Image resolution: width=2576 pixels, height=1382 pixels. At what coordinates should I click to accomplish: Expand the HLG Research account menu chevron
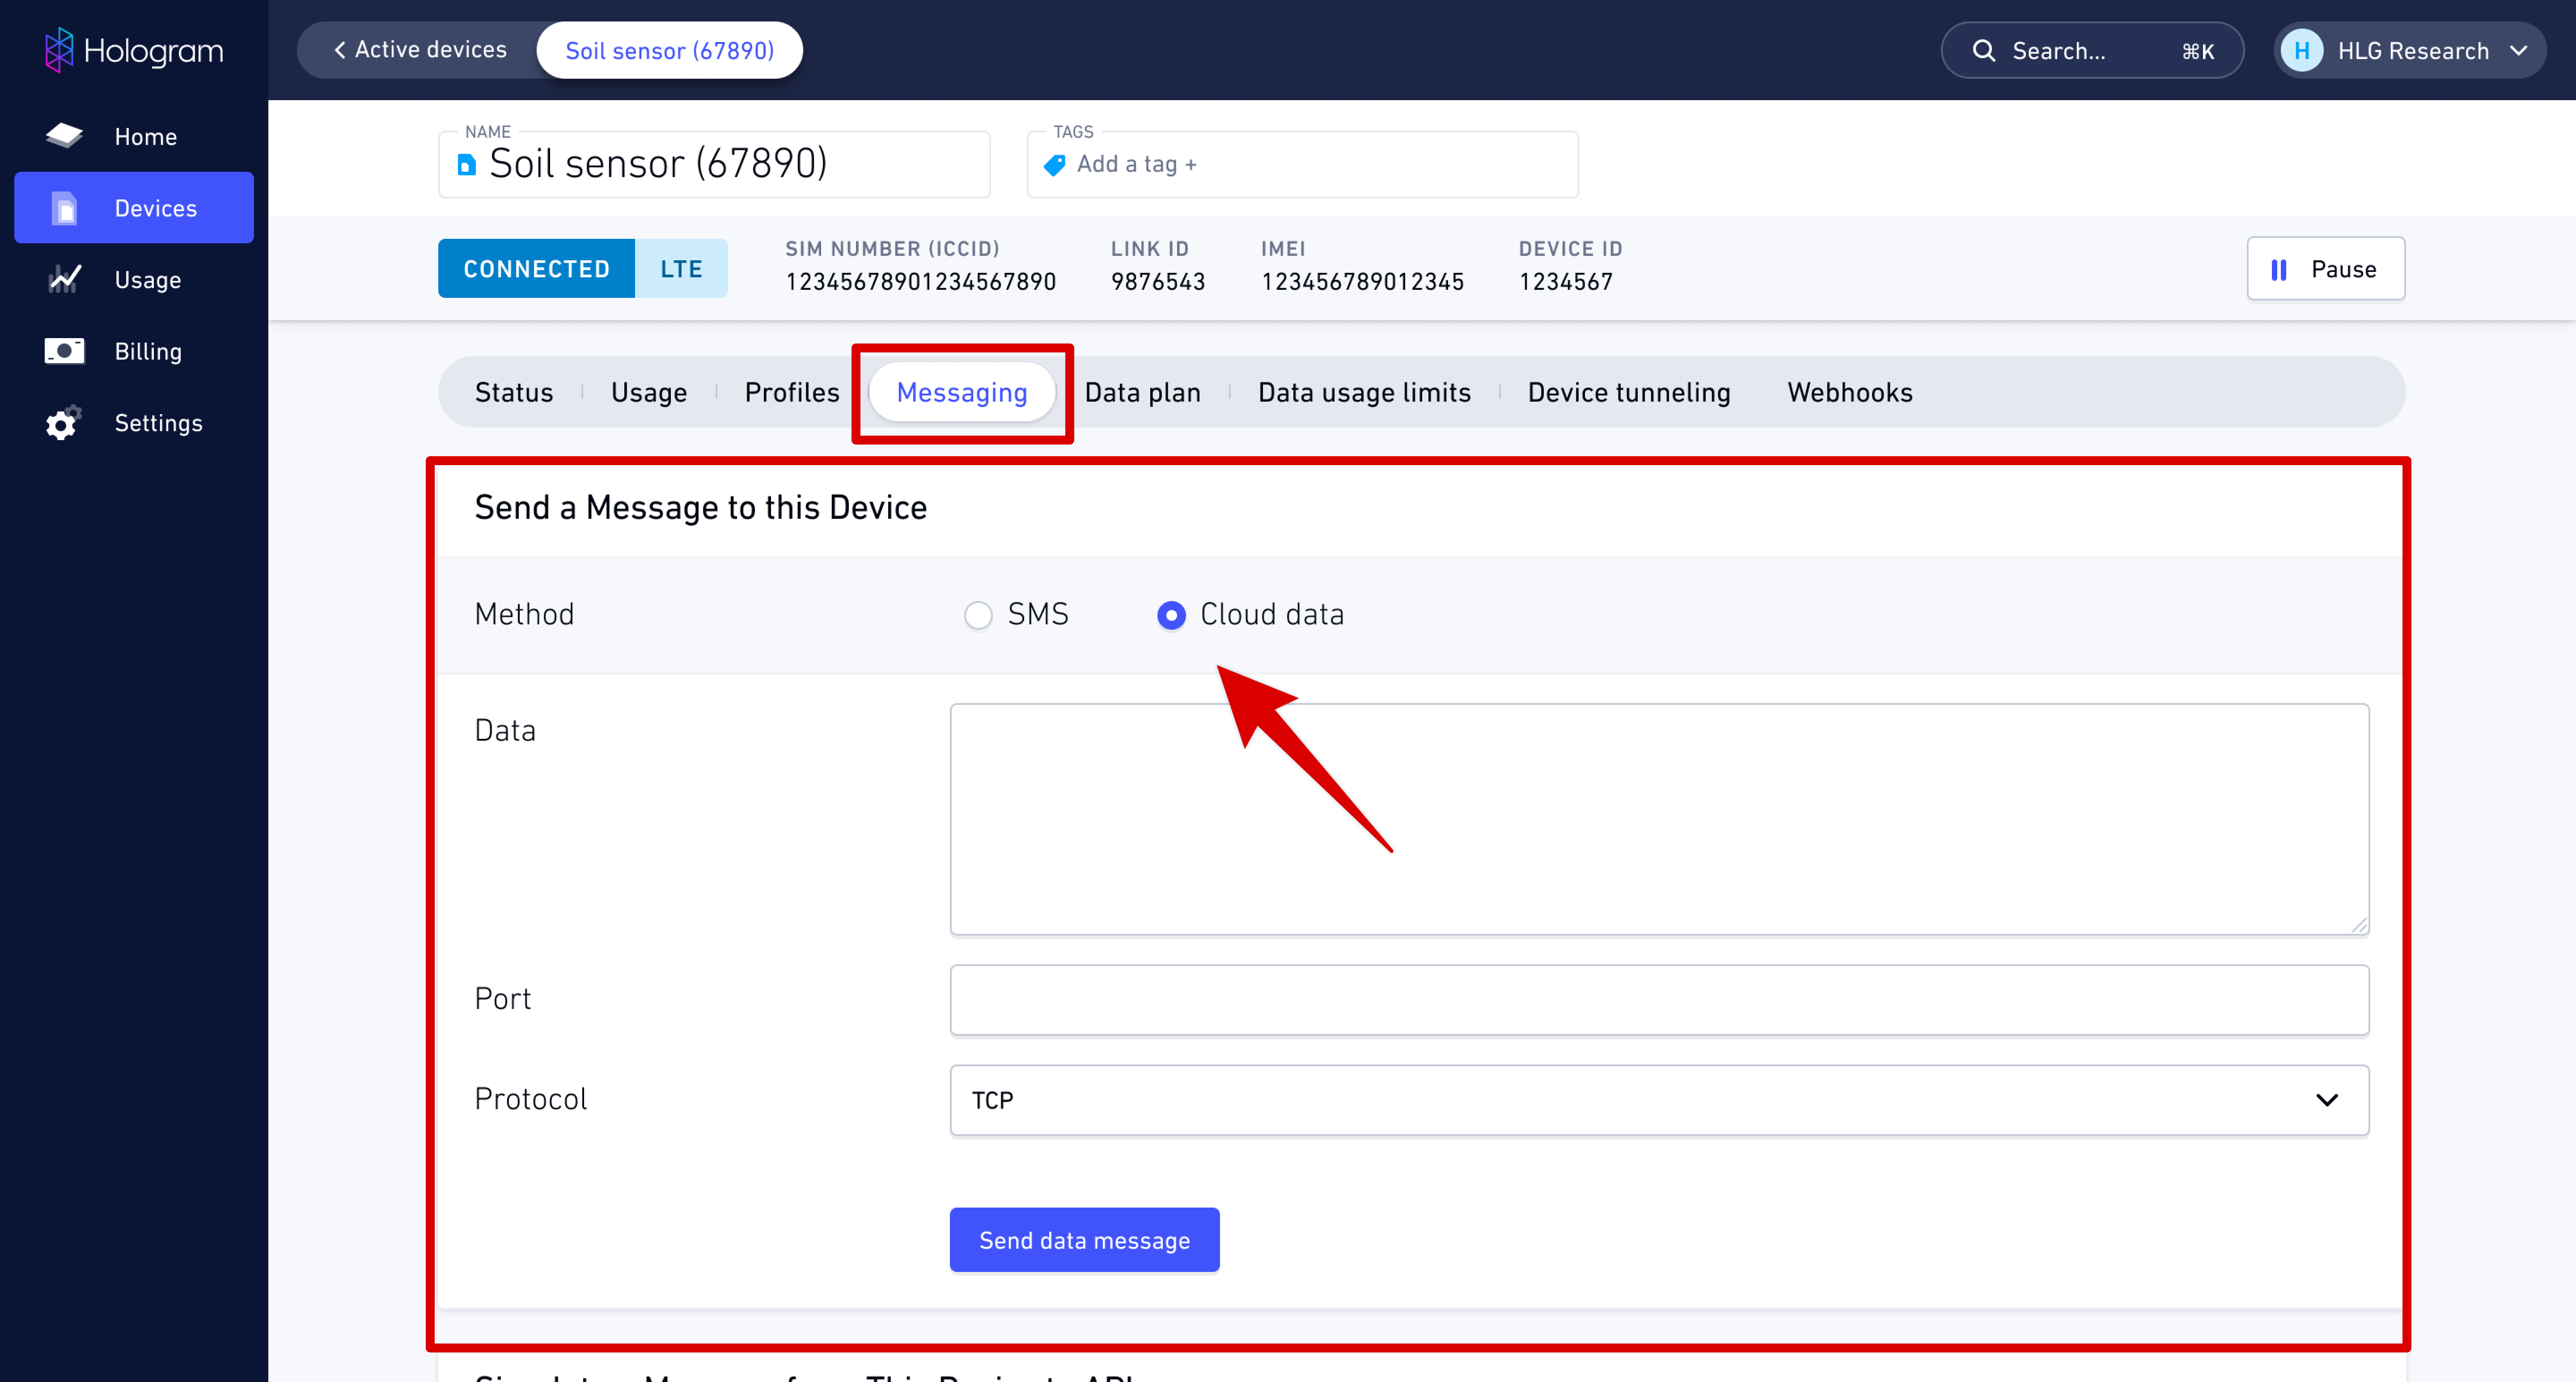coord(2519,51)
